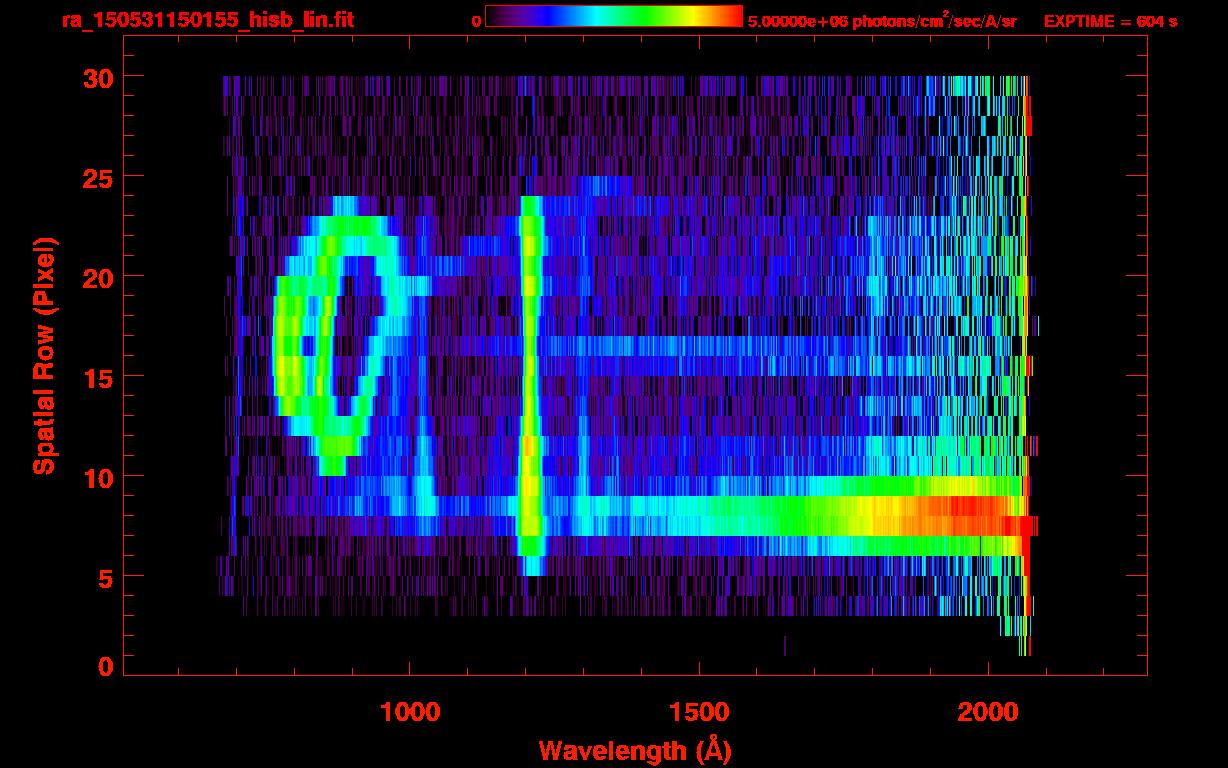Click the 5 spatial row tick label
The image size is (1228, 768).
tap(105, 577)
